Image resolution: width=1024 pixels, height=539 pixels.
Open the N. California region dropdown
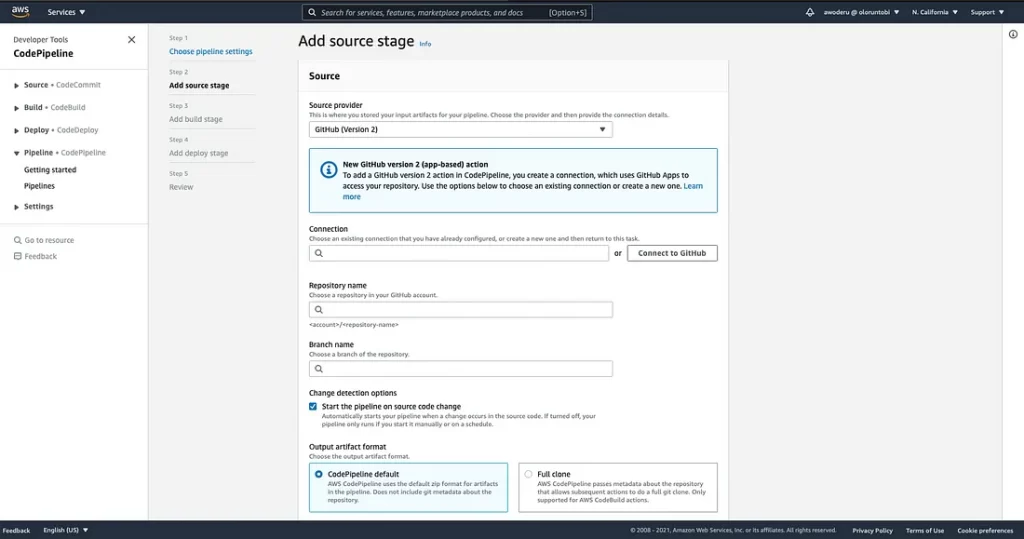[x=934, y=12]
